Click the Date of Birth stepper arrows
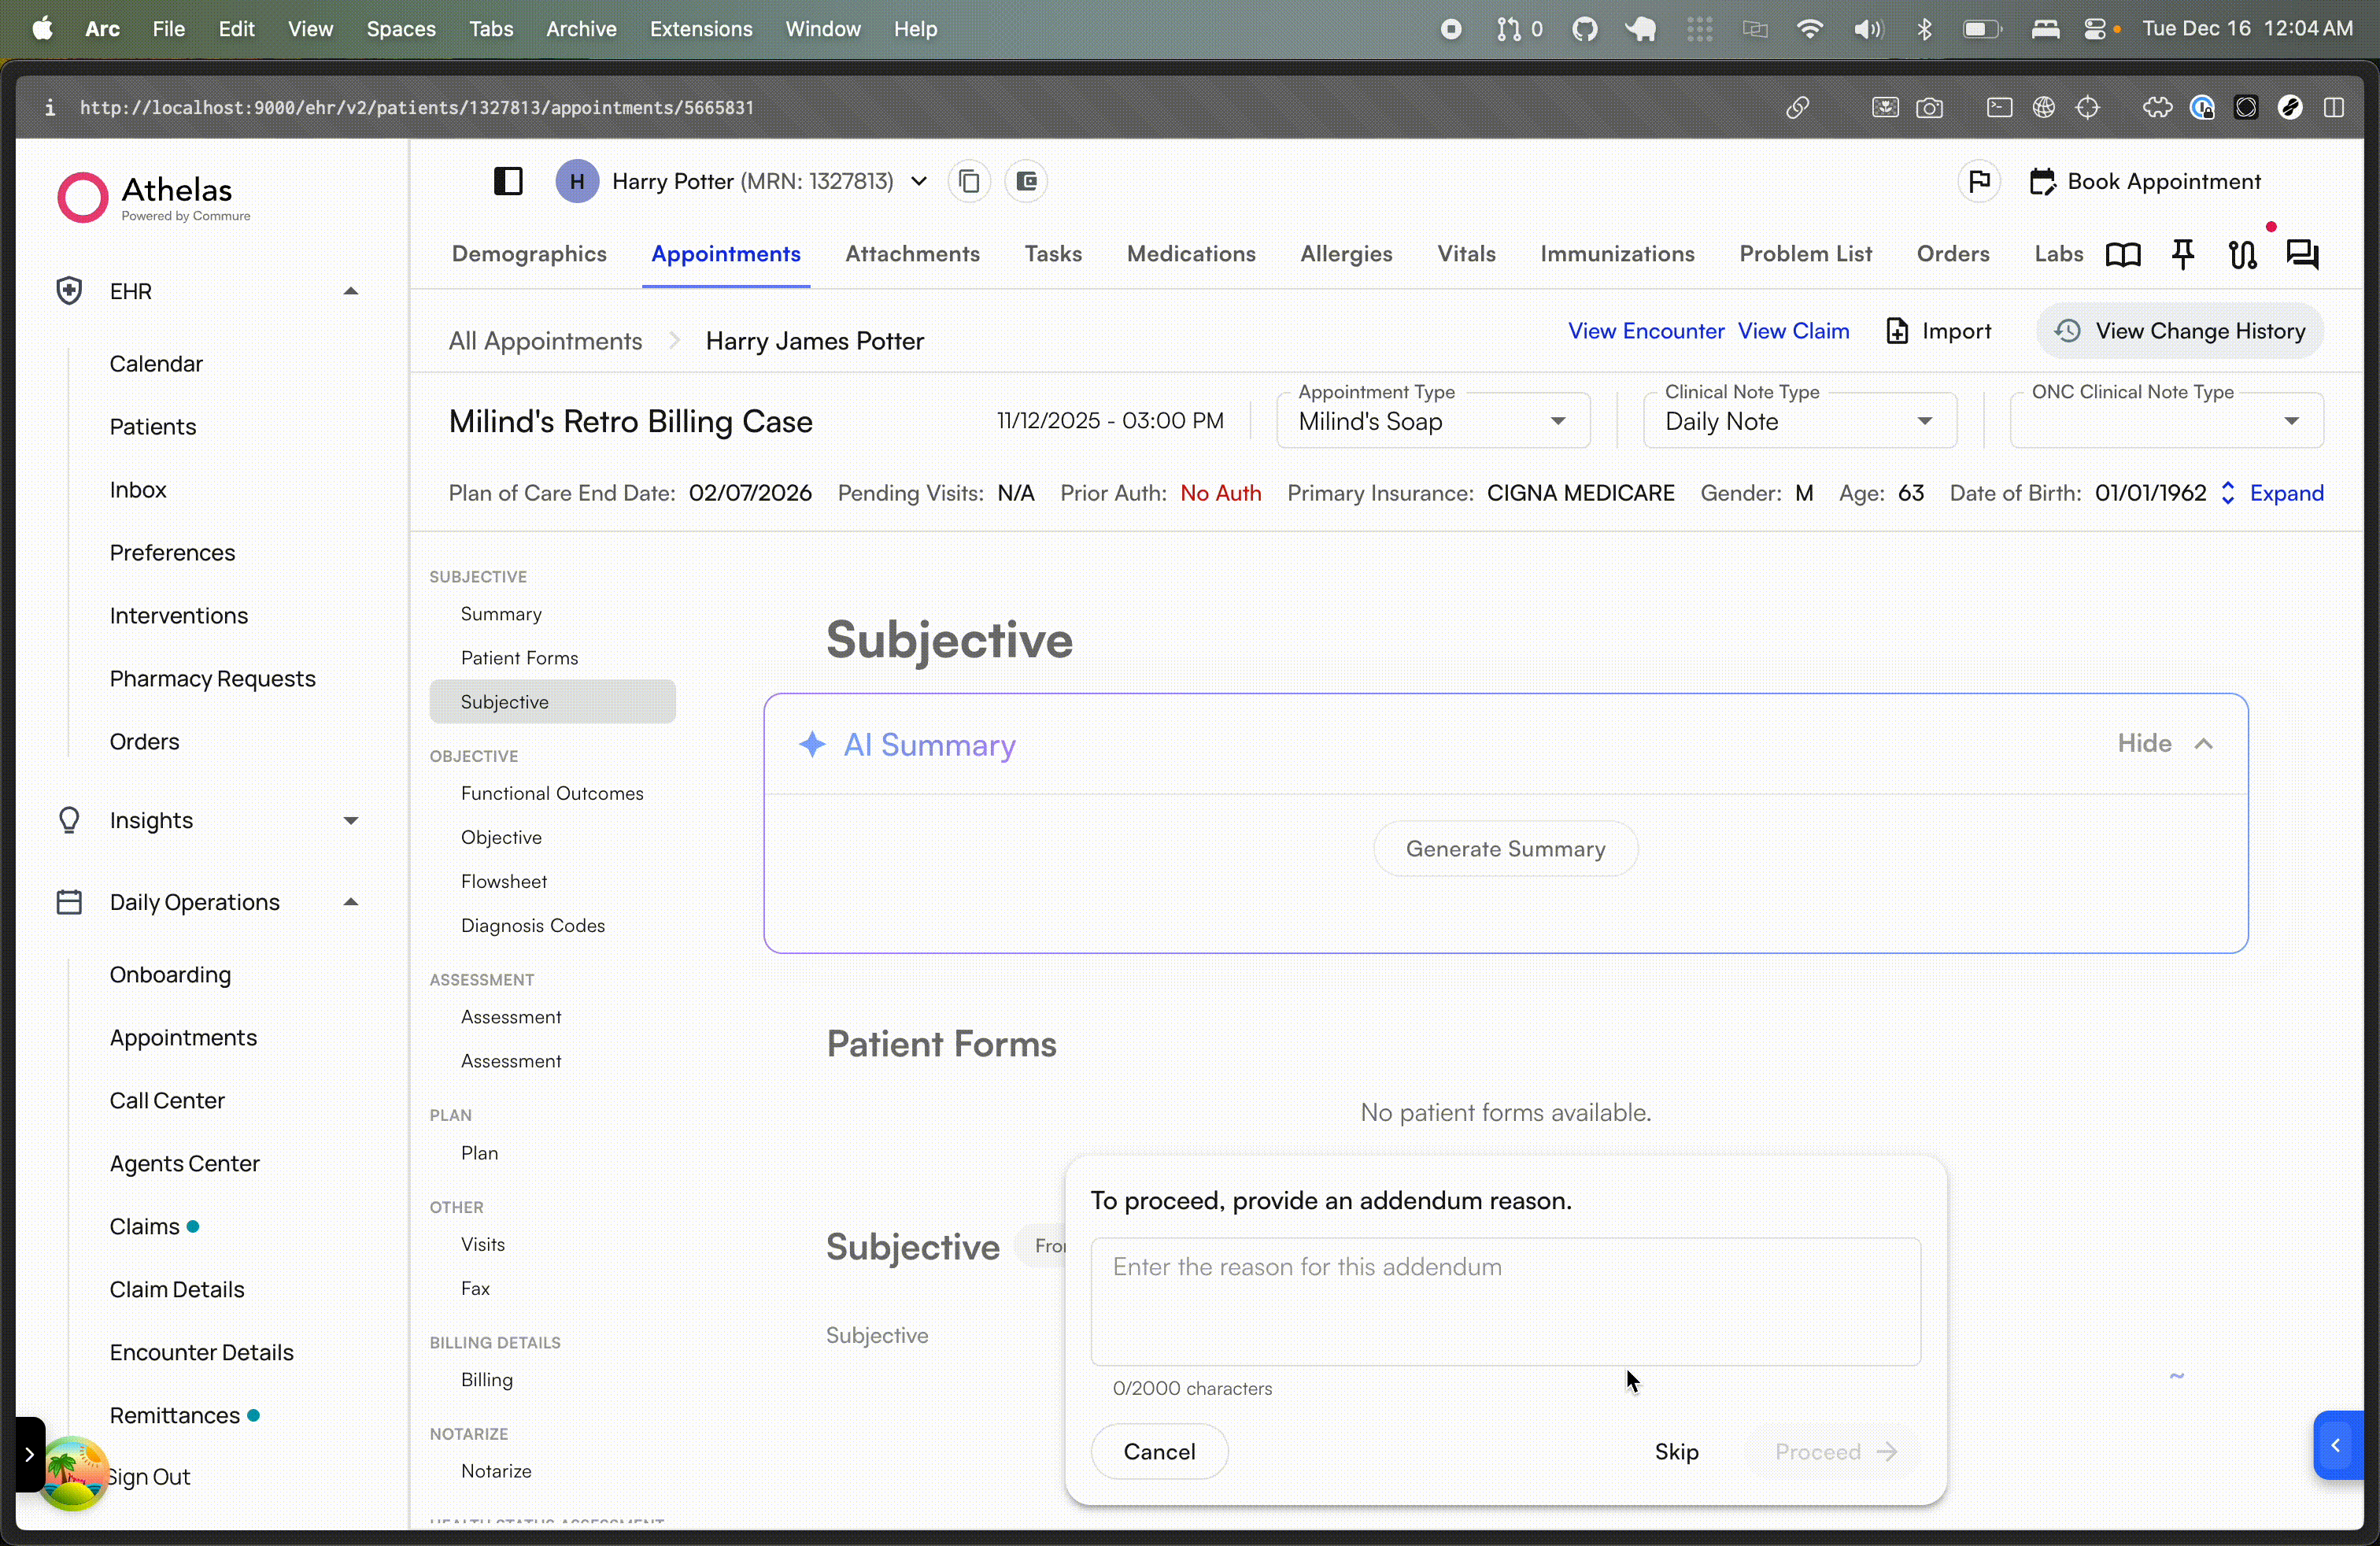The height and width of the screenshot is (1546, 2380). pyautogui.click(x=2228, y=493)
